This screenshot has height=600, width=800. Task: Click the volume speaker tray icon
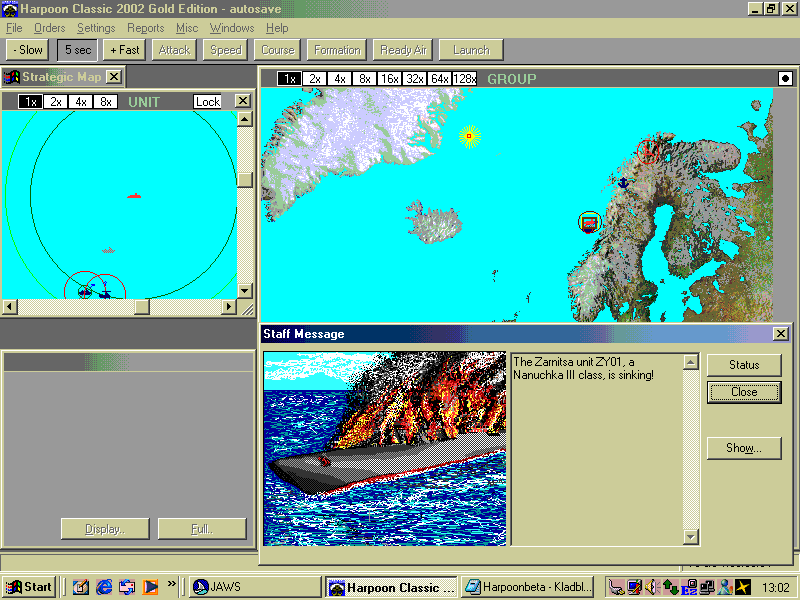pyautogui.click(x=652, y=587)
